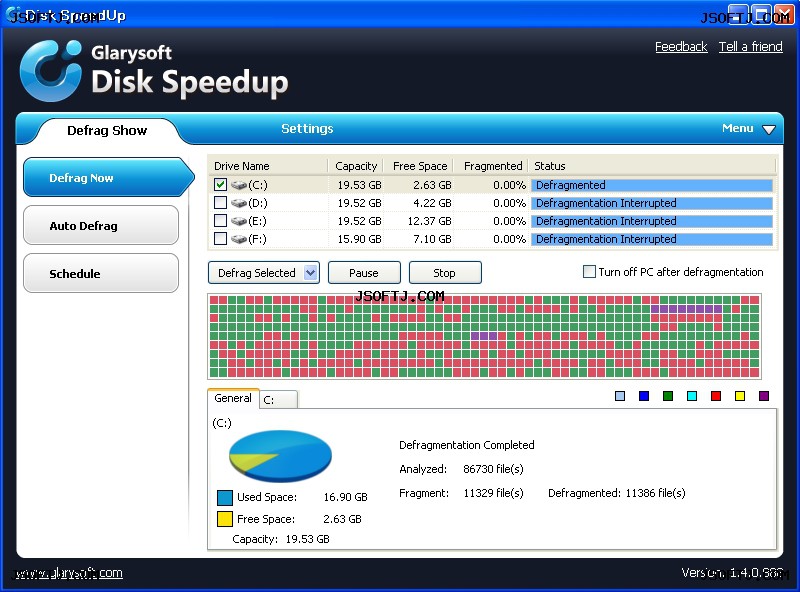
Task: Click the Glarysoft Disk Speedup logo icon
Action: click(51, 70)
